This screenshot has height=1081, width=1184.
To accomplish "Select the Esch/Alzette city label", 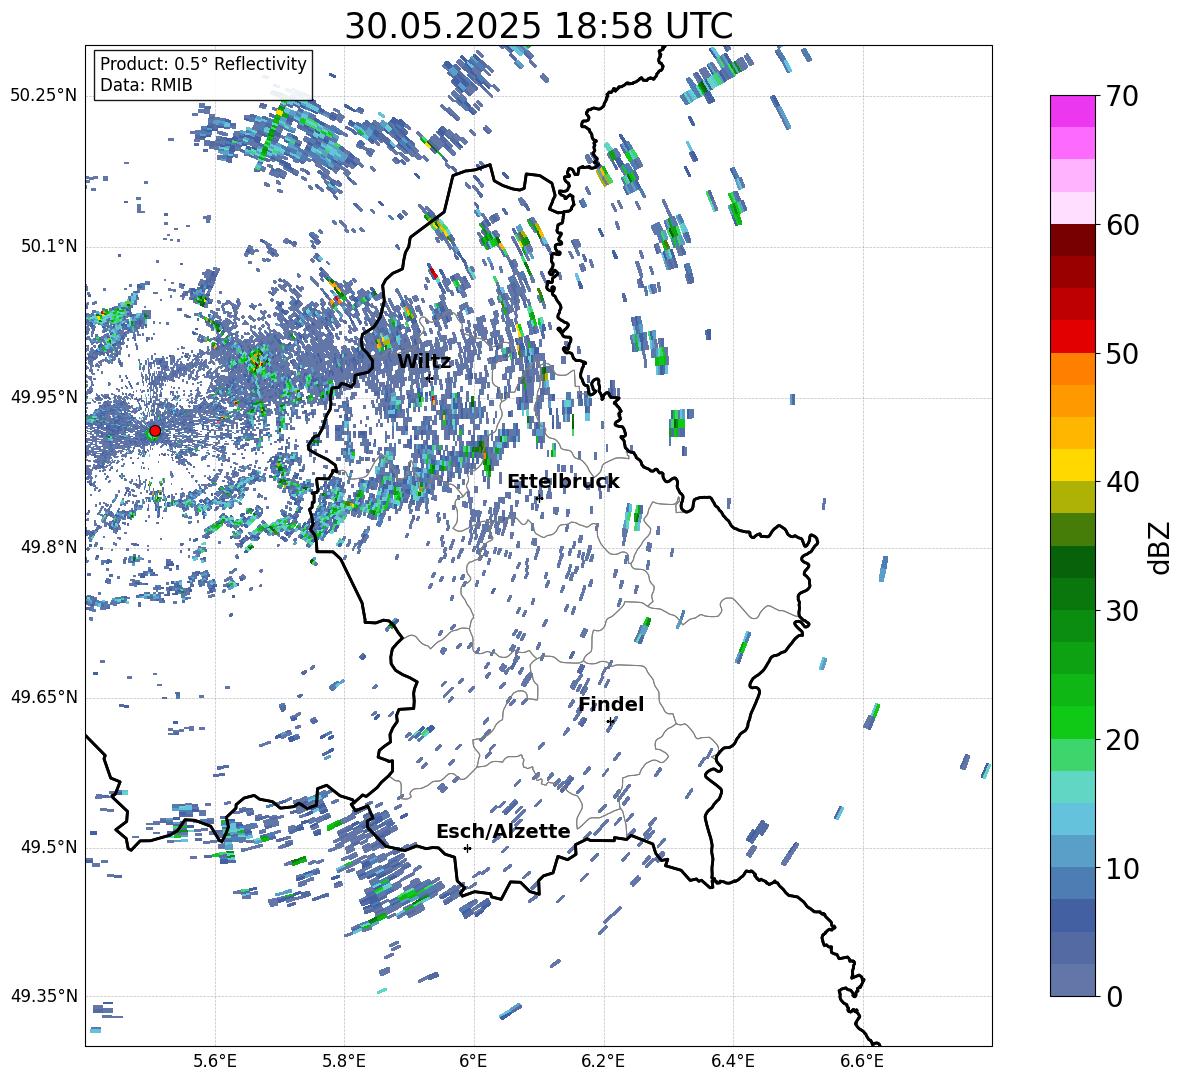I will pos(503,831).
